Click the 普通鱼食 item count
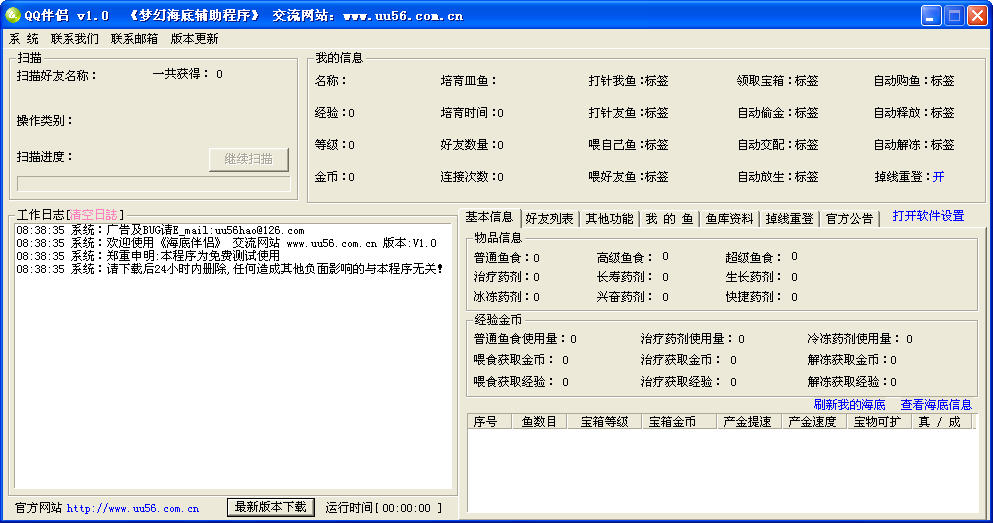This screenshot has height=523, width=993. pyautogui.click(x=536, y=258)
